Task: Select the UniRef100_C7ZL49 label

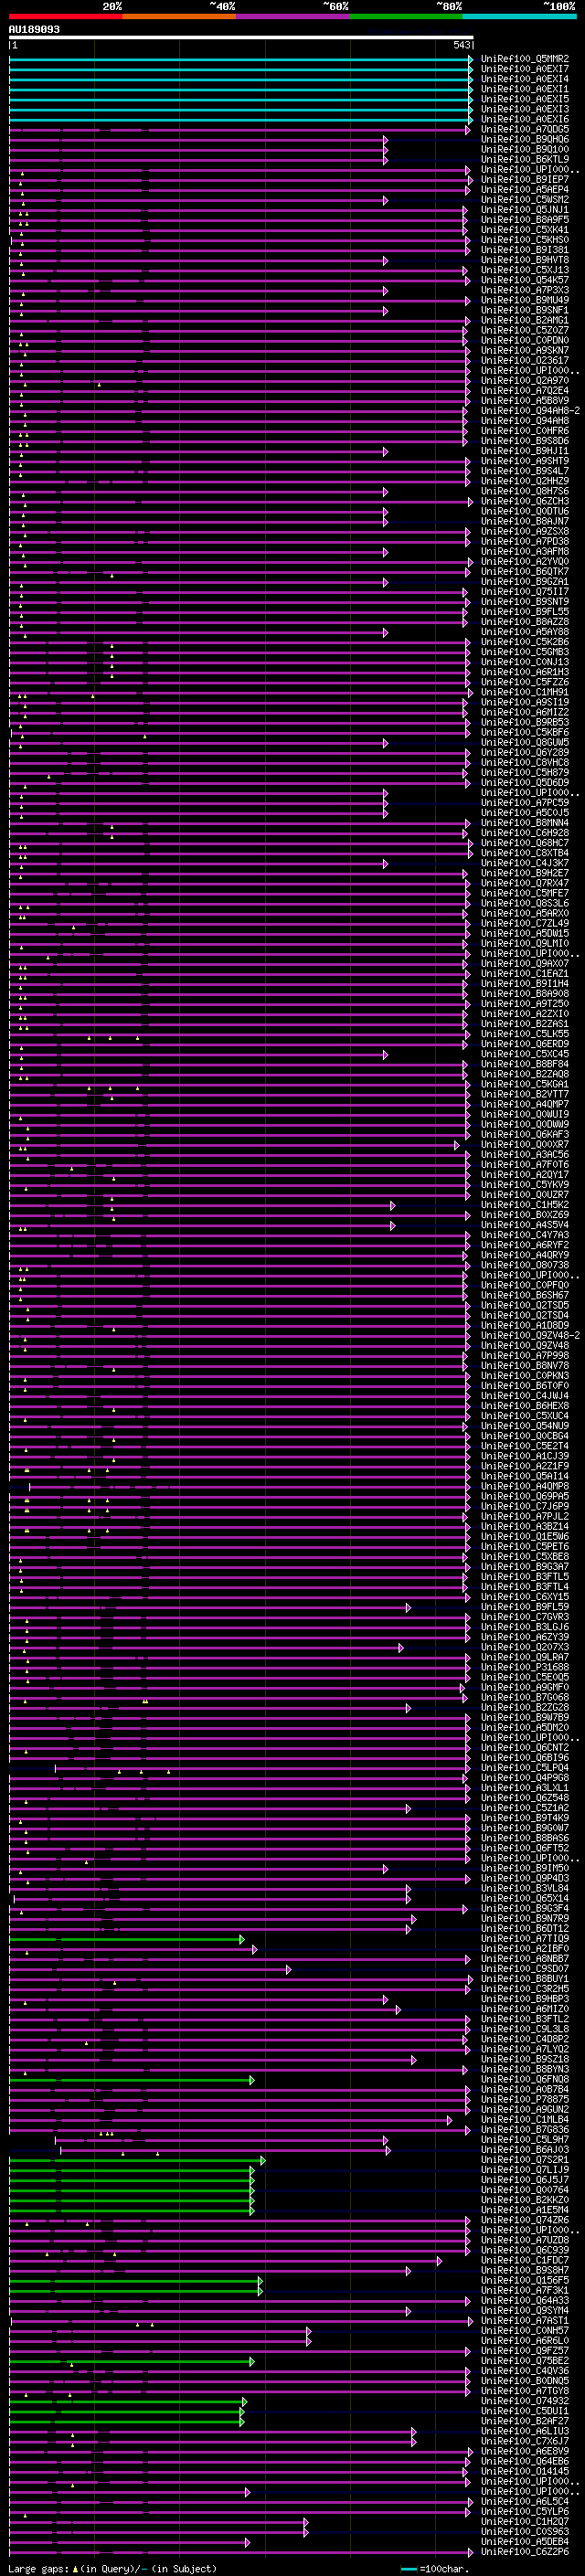Action: coord(525,923)
